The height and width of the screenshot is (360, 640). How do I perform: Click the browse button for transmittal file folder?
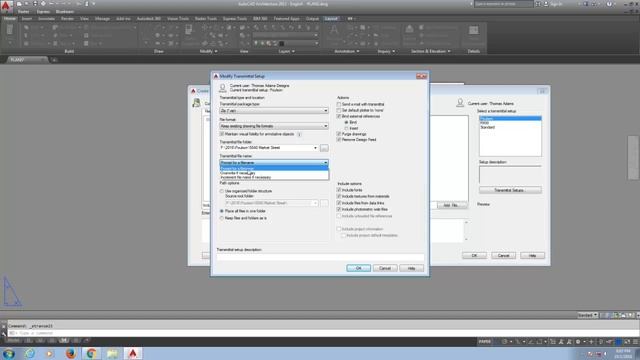click(324, 148)
